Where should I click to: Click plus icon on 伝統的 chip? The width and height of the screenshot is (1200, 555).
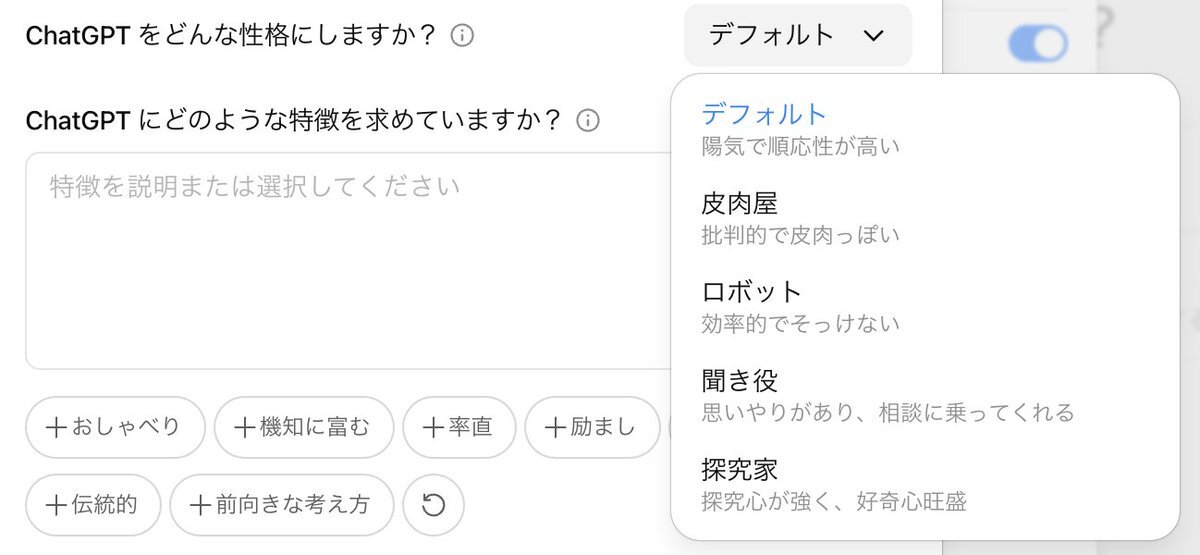[x=57, y=505]
